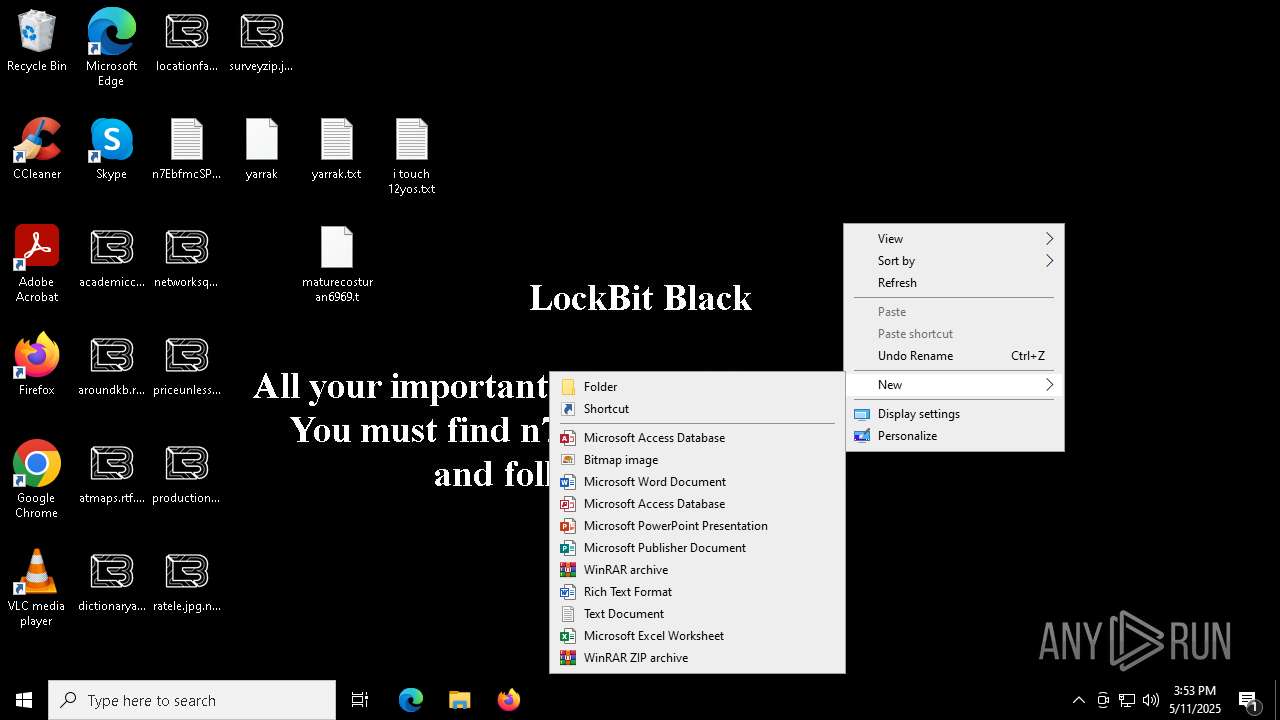Select the Skype desktop shortcut
1280x720 pixels.
point(111,149)
